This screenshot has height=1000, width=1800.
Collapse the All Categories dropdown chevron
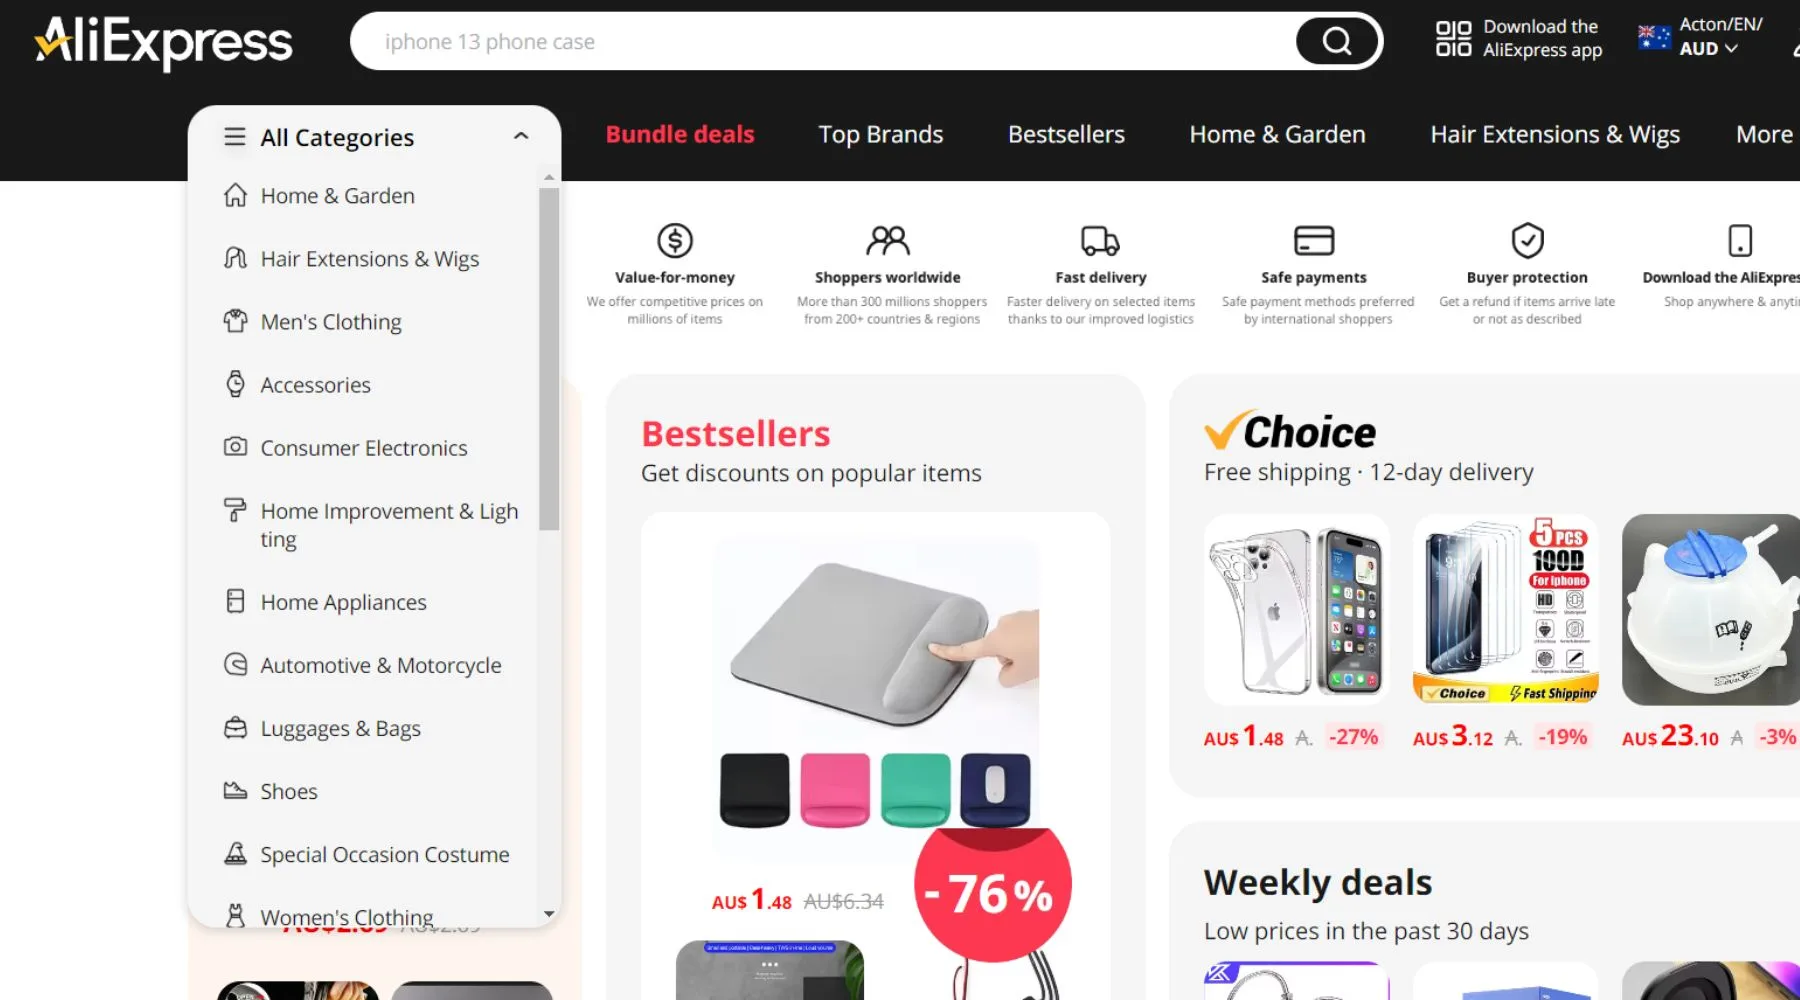pyautogui.click(x=521, y=136)
